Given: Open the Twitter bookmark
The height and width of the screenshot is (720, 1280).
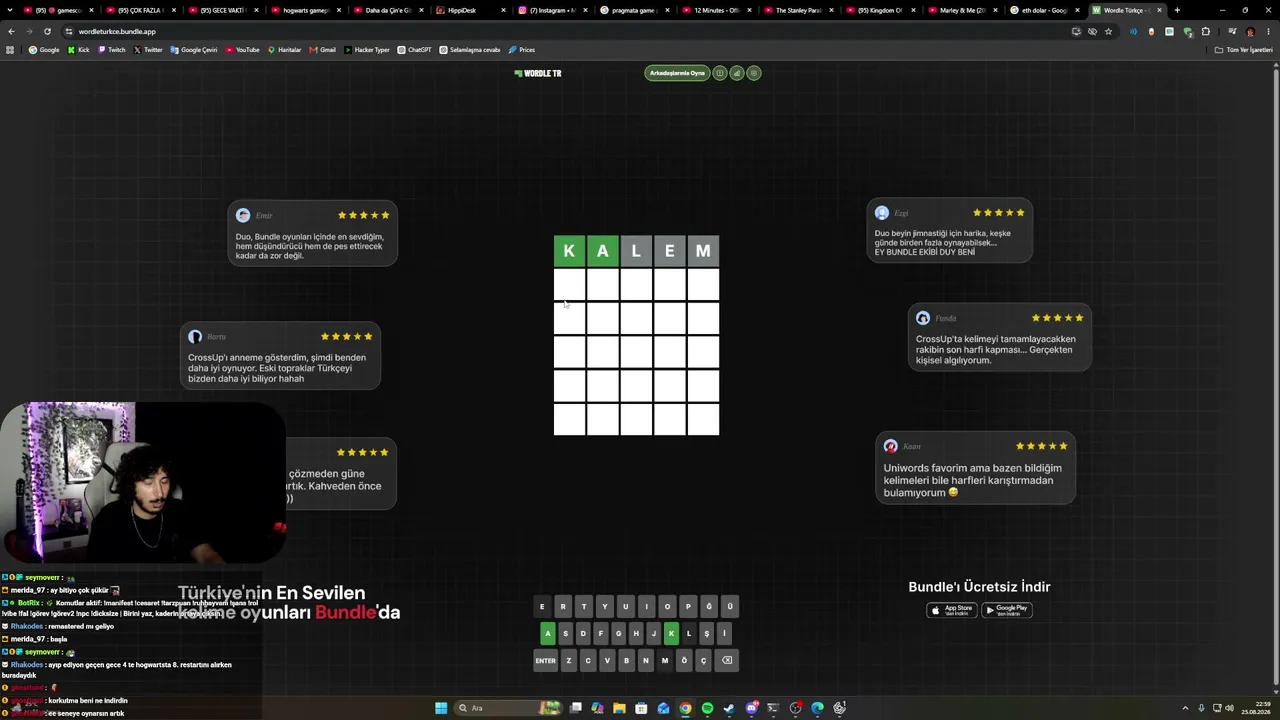Looking at the screenshot, I should 148,50.
